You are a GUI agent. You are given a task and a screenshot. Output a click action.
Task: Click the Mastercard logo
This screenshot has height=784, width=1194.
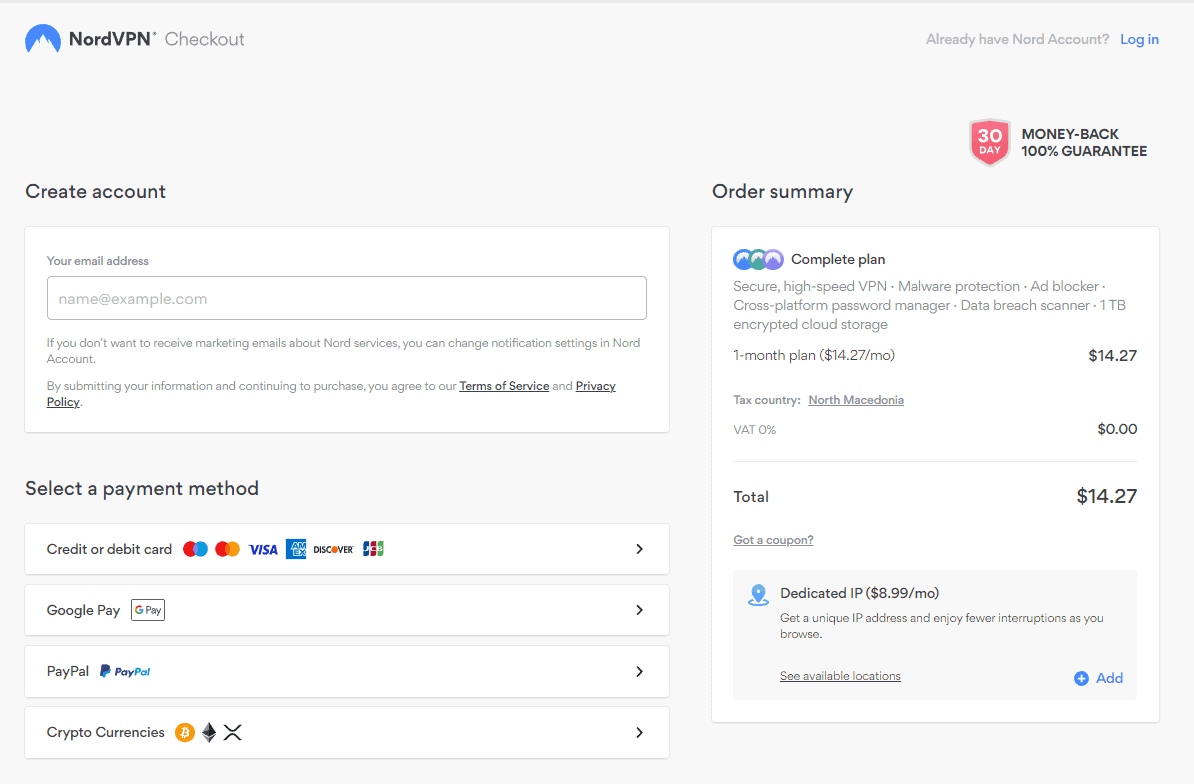(228, 549)
